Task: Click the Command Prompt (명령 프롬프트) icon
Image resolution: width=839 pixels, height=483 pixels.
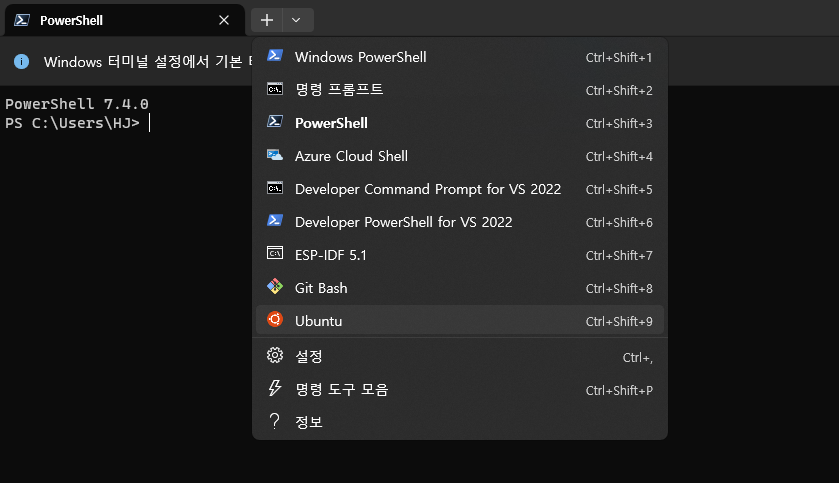Action: coord(275,89)
